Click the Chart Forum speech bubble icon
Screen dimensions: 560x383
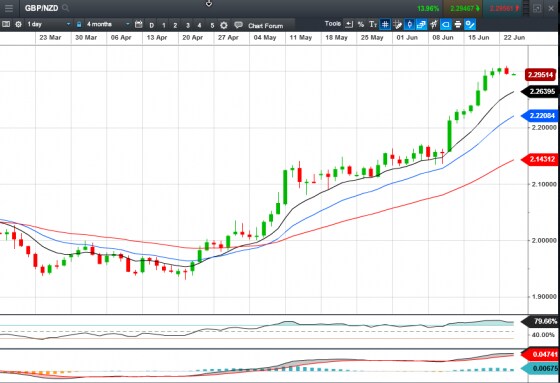pos(238,25)
